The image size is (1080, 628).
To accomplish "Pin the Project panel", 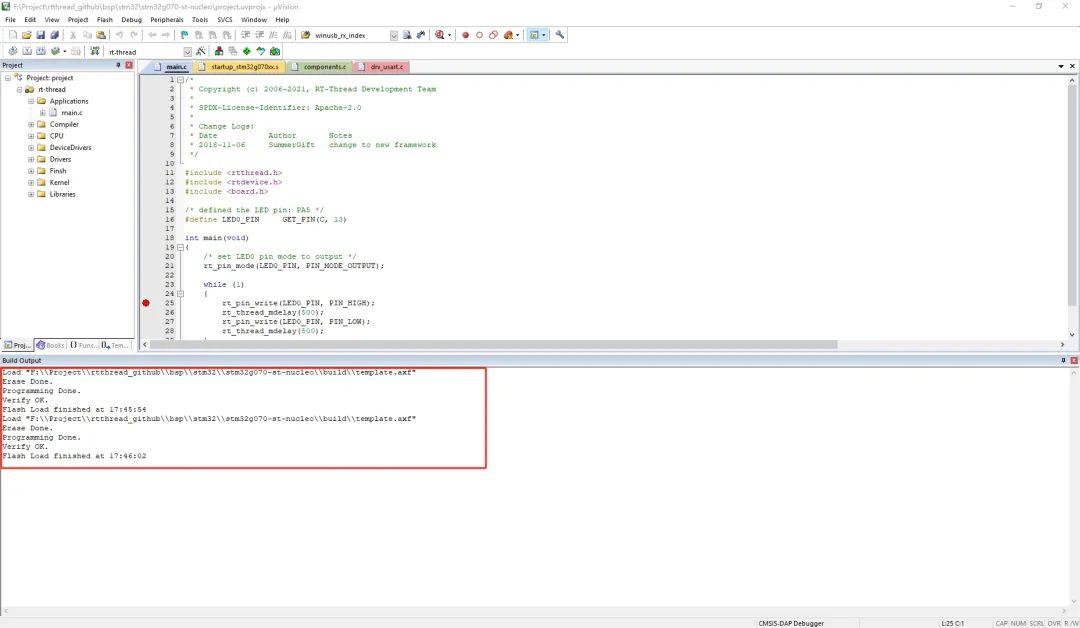I will click(x=118, y=65).
